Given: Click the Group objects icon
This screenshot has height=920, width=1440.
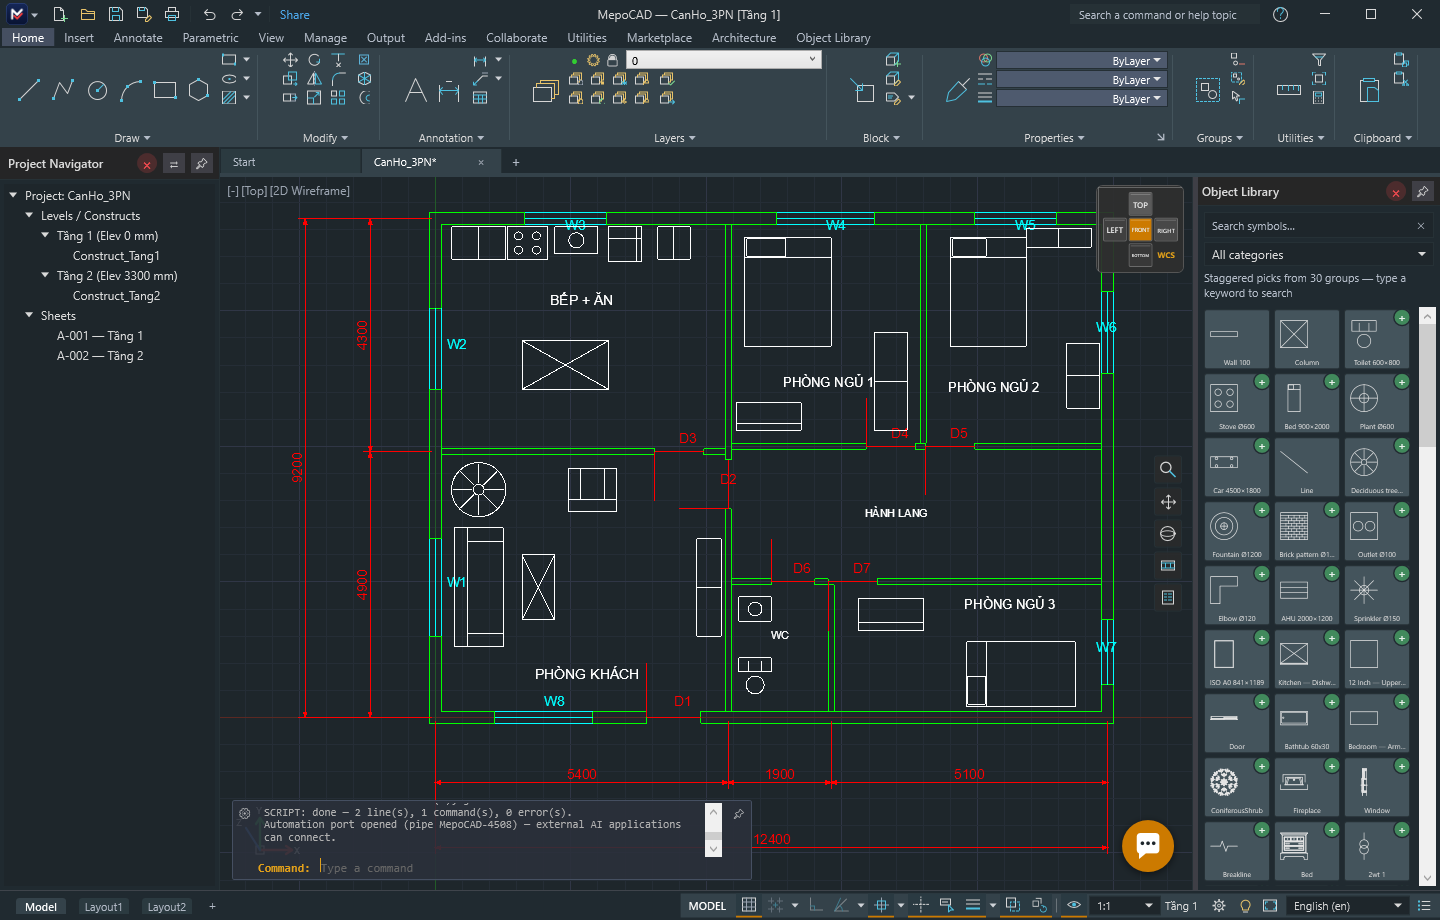Looking at the screenshot, I should coord(1208,91).
